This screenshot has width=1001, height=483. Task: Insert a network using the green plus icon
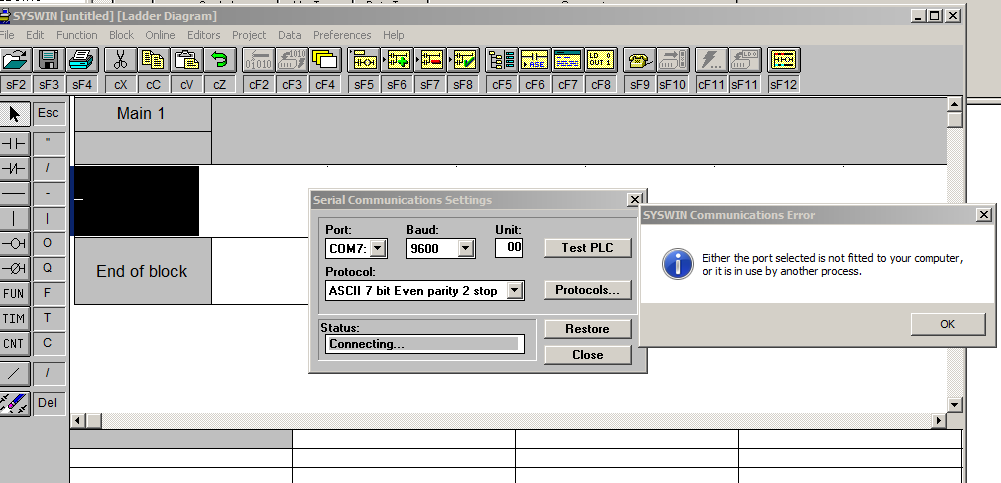tap(397, 60)
